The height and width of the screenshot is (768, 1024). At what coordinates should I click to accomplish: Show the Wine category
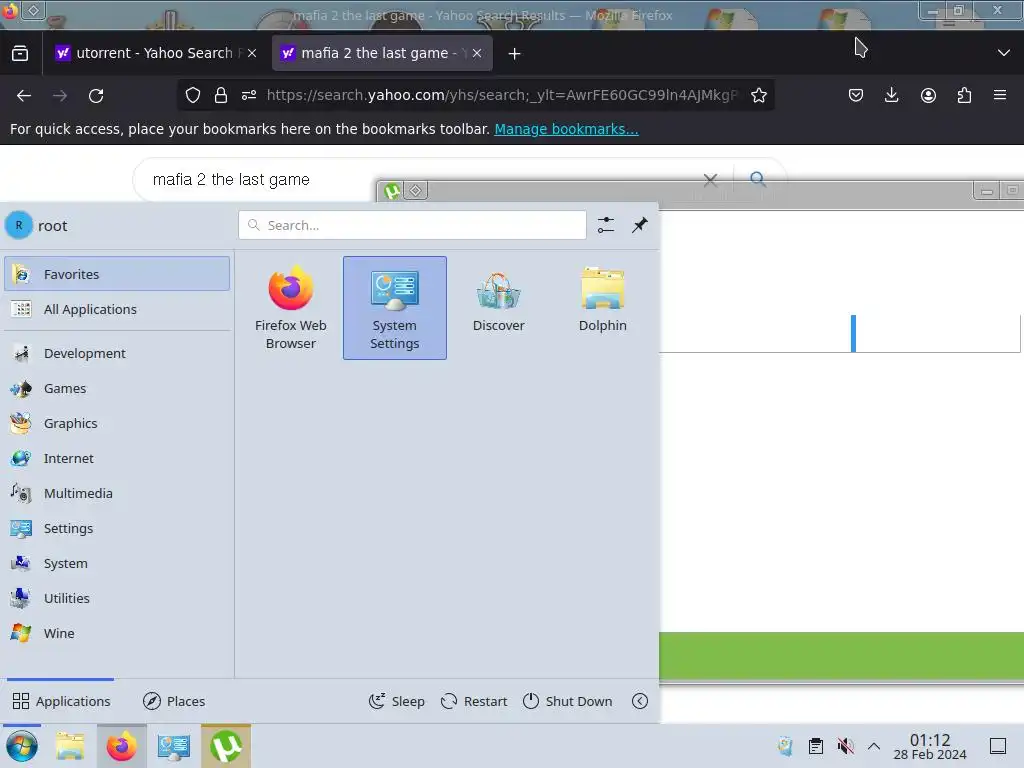pyautogui.click(x=117, y=633)
